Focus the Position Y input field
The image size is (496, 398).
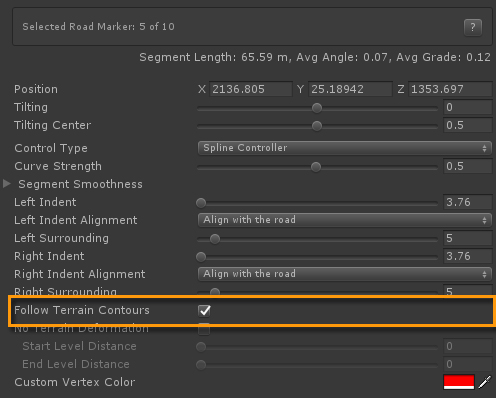[350, 89]
